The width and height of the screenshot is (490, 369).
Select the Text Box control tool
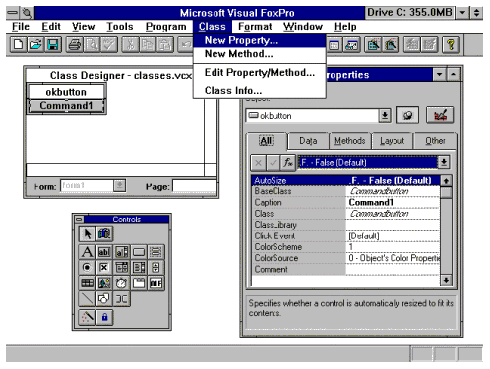tap(104, 252)
